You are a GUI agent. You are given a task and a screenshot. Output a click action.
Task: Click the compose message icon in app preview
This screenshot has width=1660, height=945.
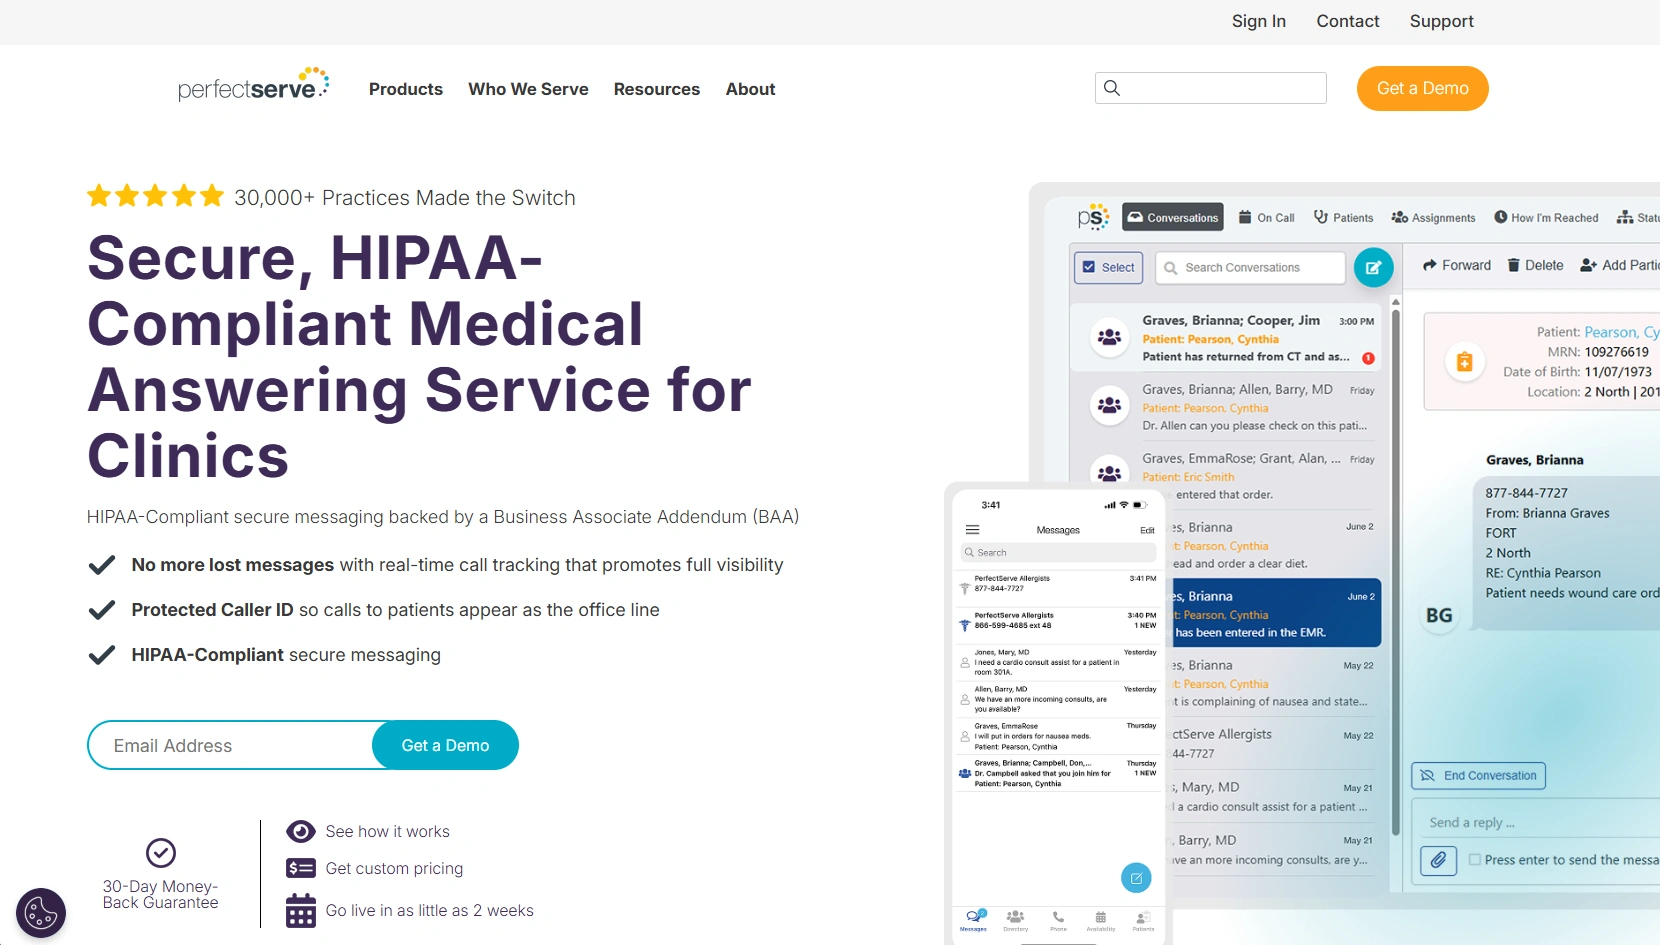(x=1374, y=267)
